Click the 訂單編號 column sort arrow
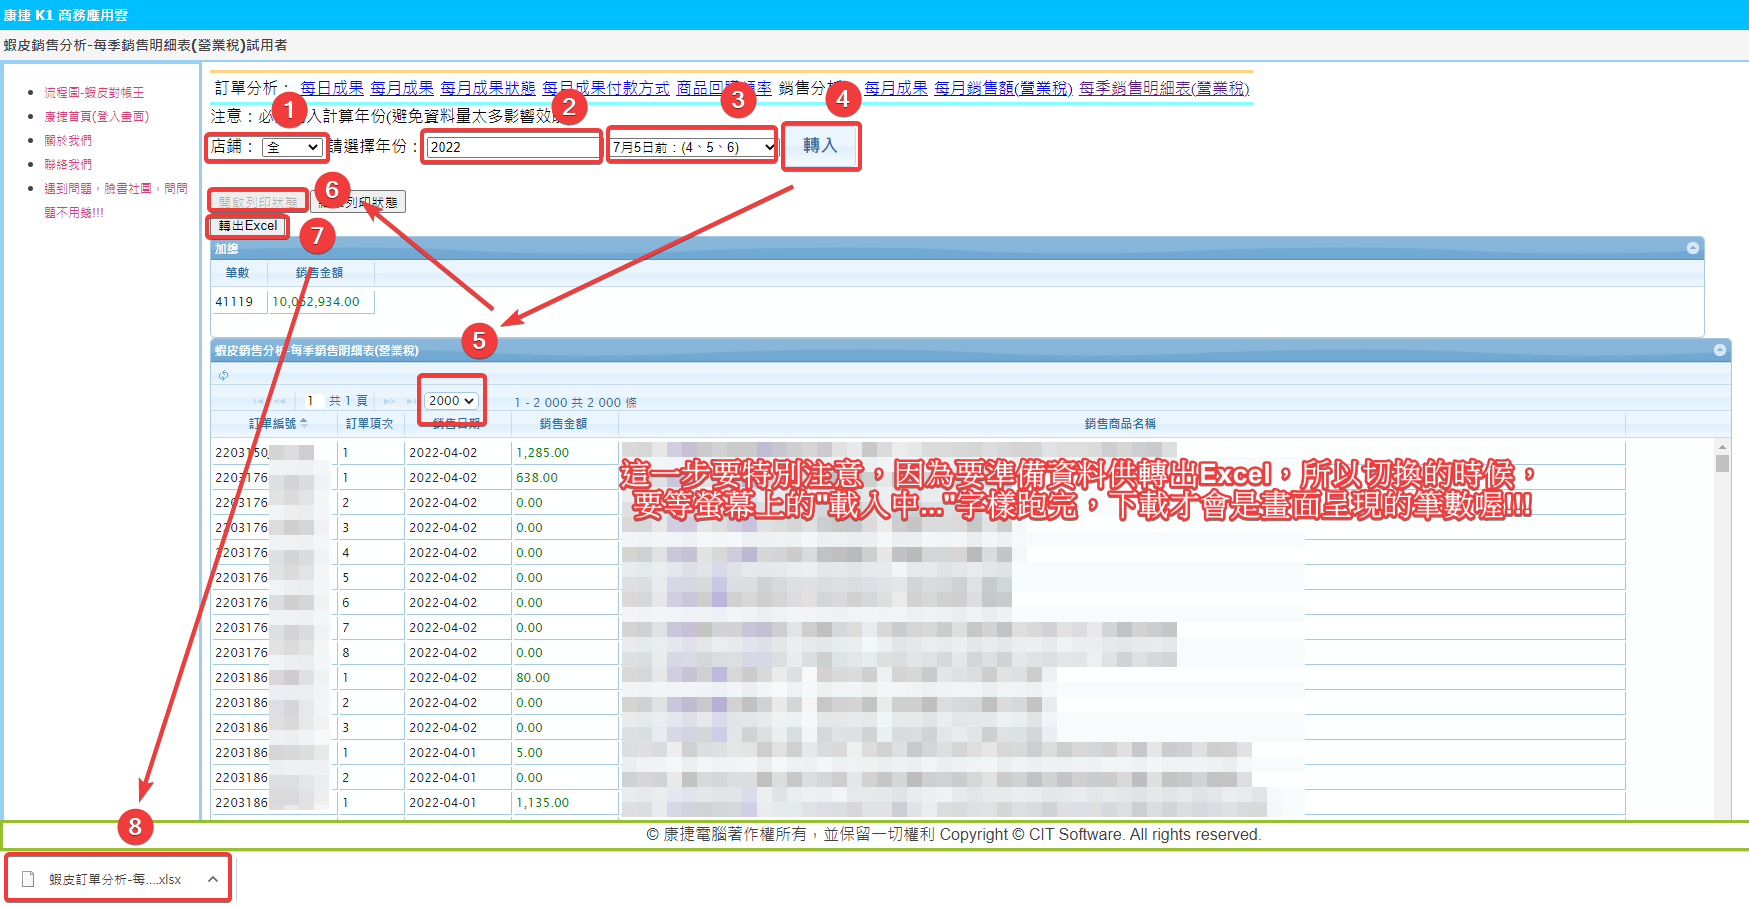This screenshot has width=1749, height=907. pyautogui.click(x=304, y=423)
